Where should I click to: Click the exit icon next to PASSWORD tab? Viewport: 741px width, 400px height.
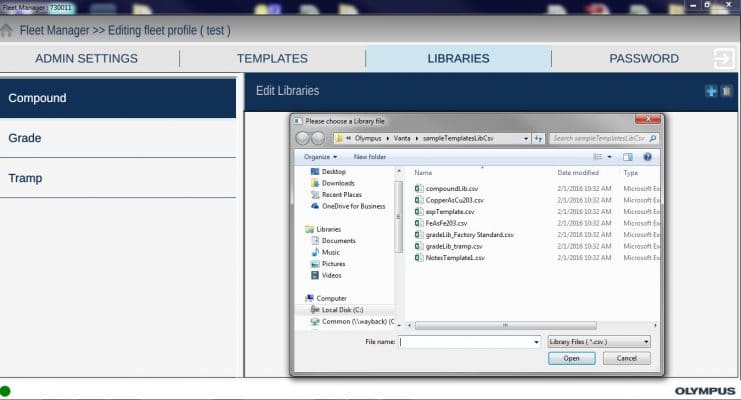724,59
